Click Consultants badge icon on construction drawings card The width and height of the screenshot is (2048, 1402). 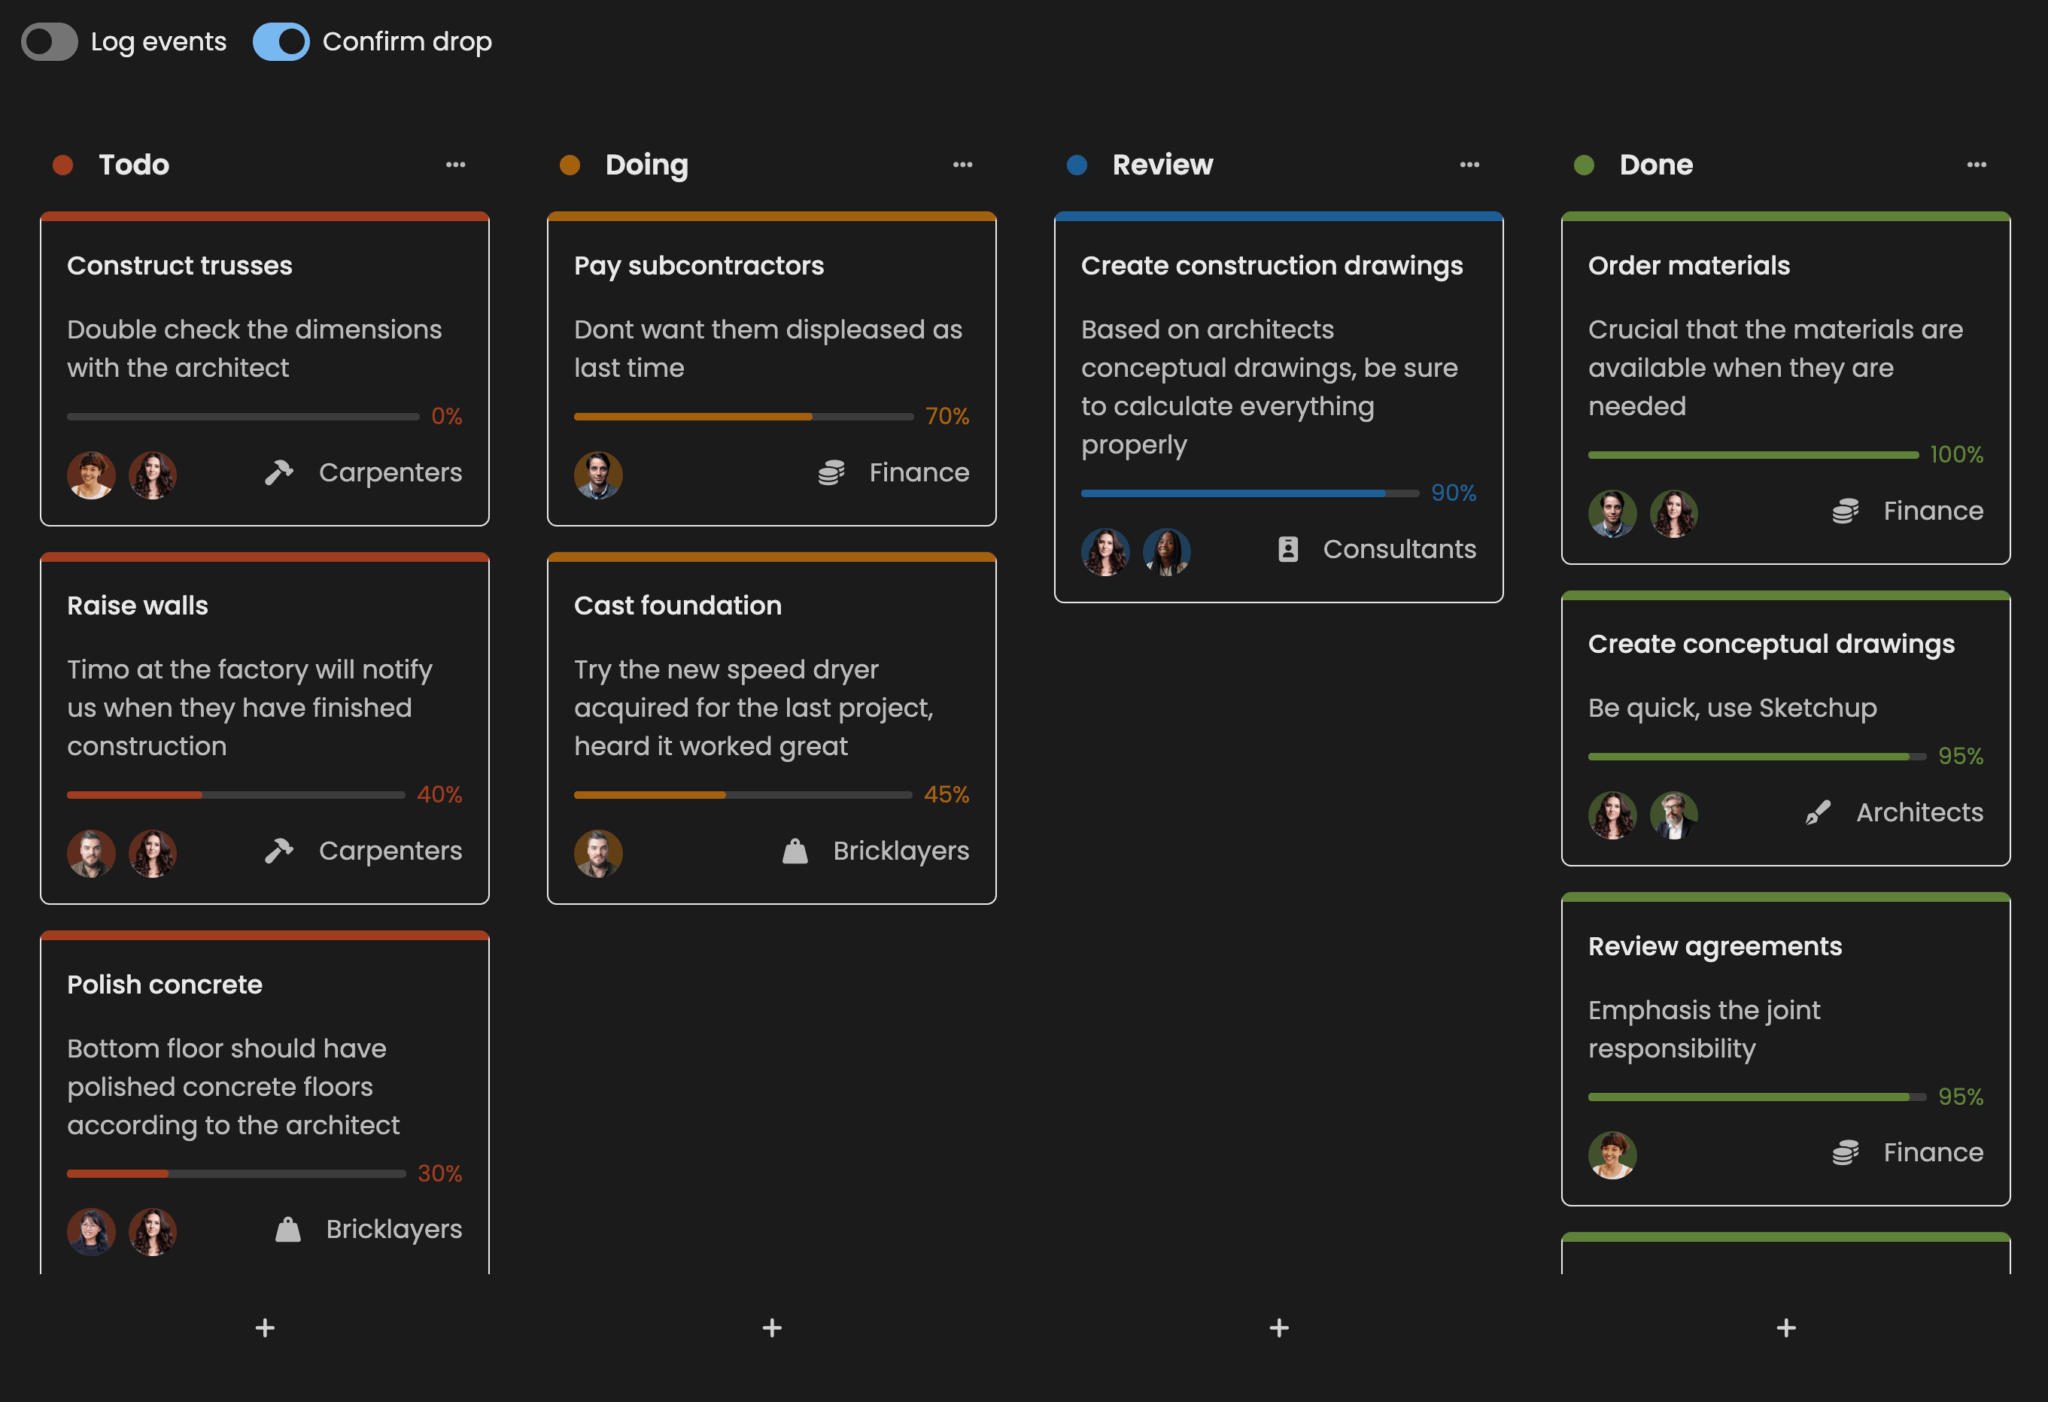tap(1288, 549)
